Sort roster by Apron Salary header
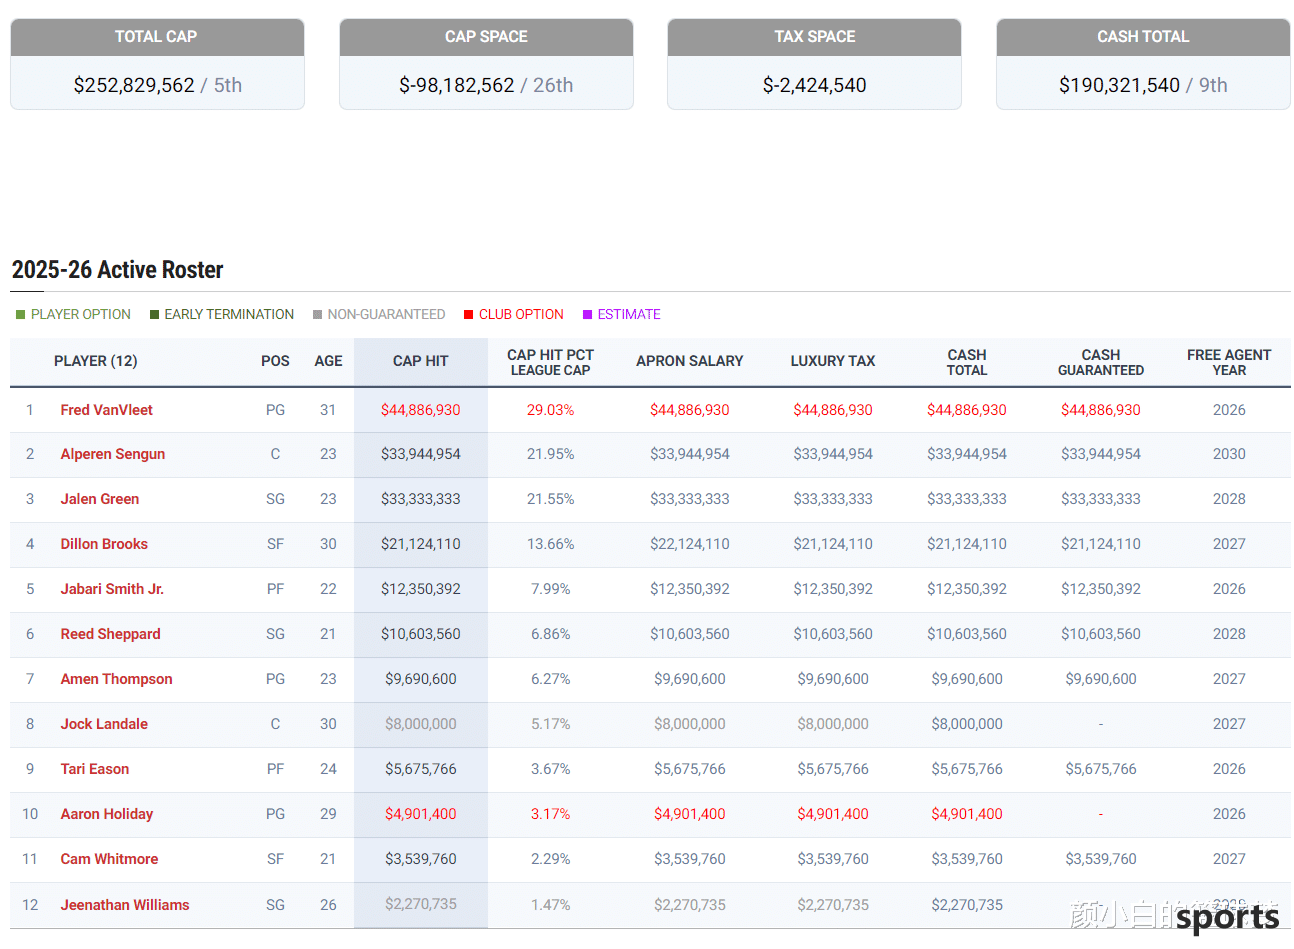The image size is (1294, 949). 689,361
